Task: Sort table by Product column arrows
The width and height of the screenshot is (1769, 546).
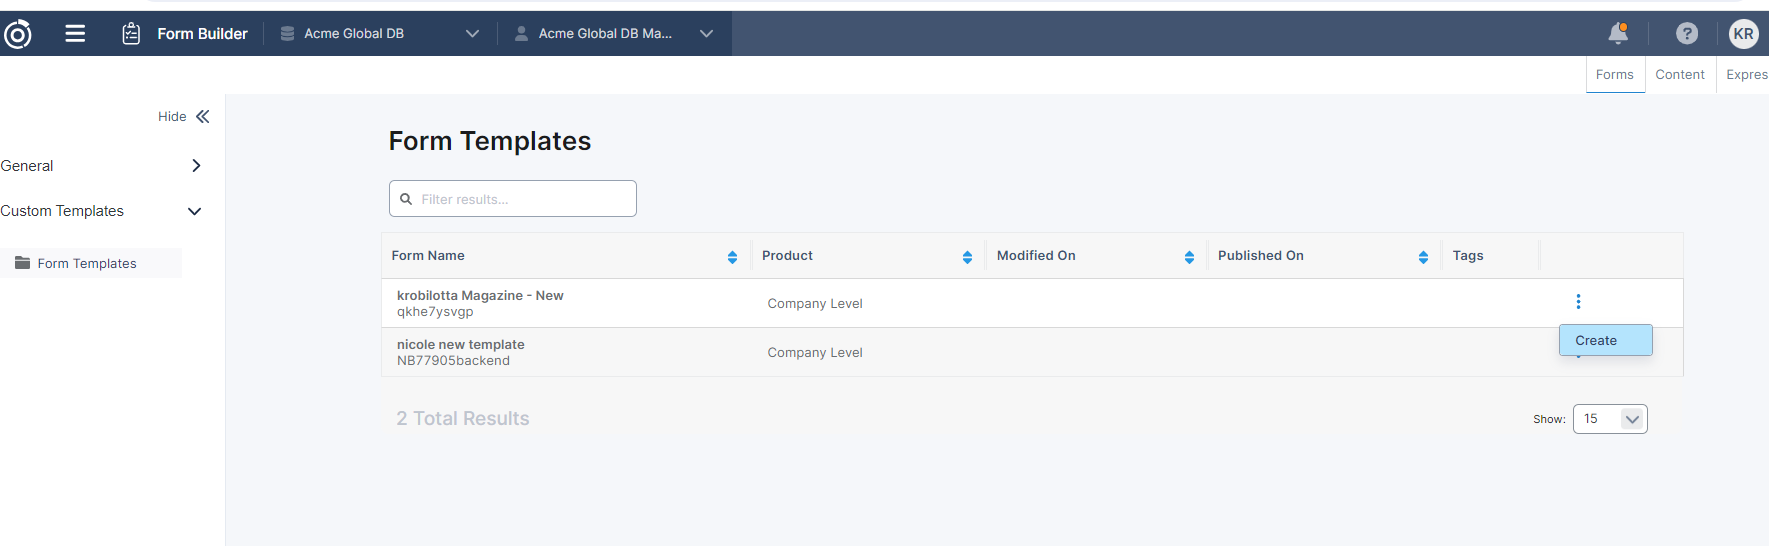Action: coord(967,257)
